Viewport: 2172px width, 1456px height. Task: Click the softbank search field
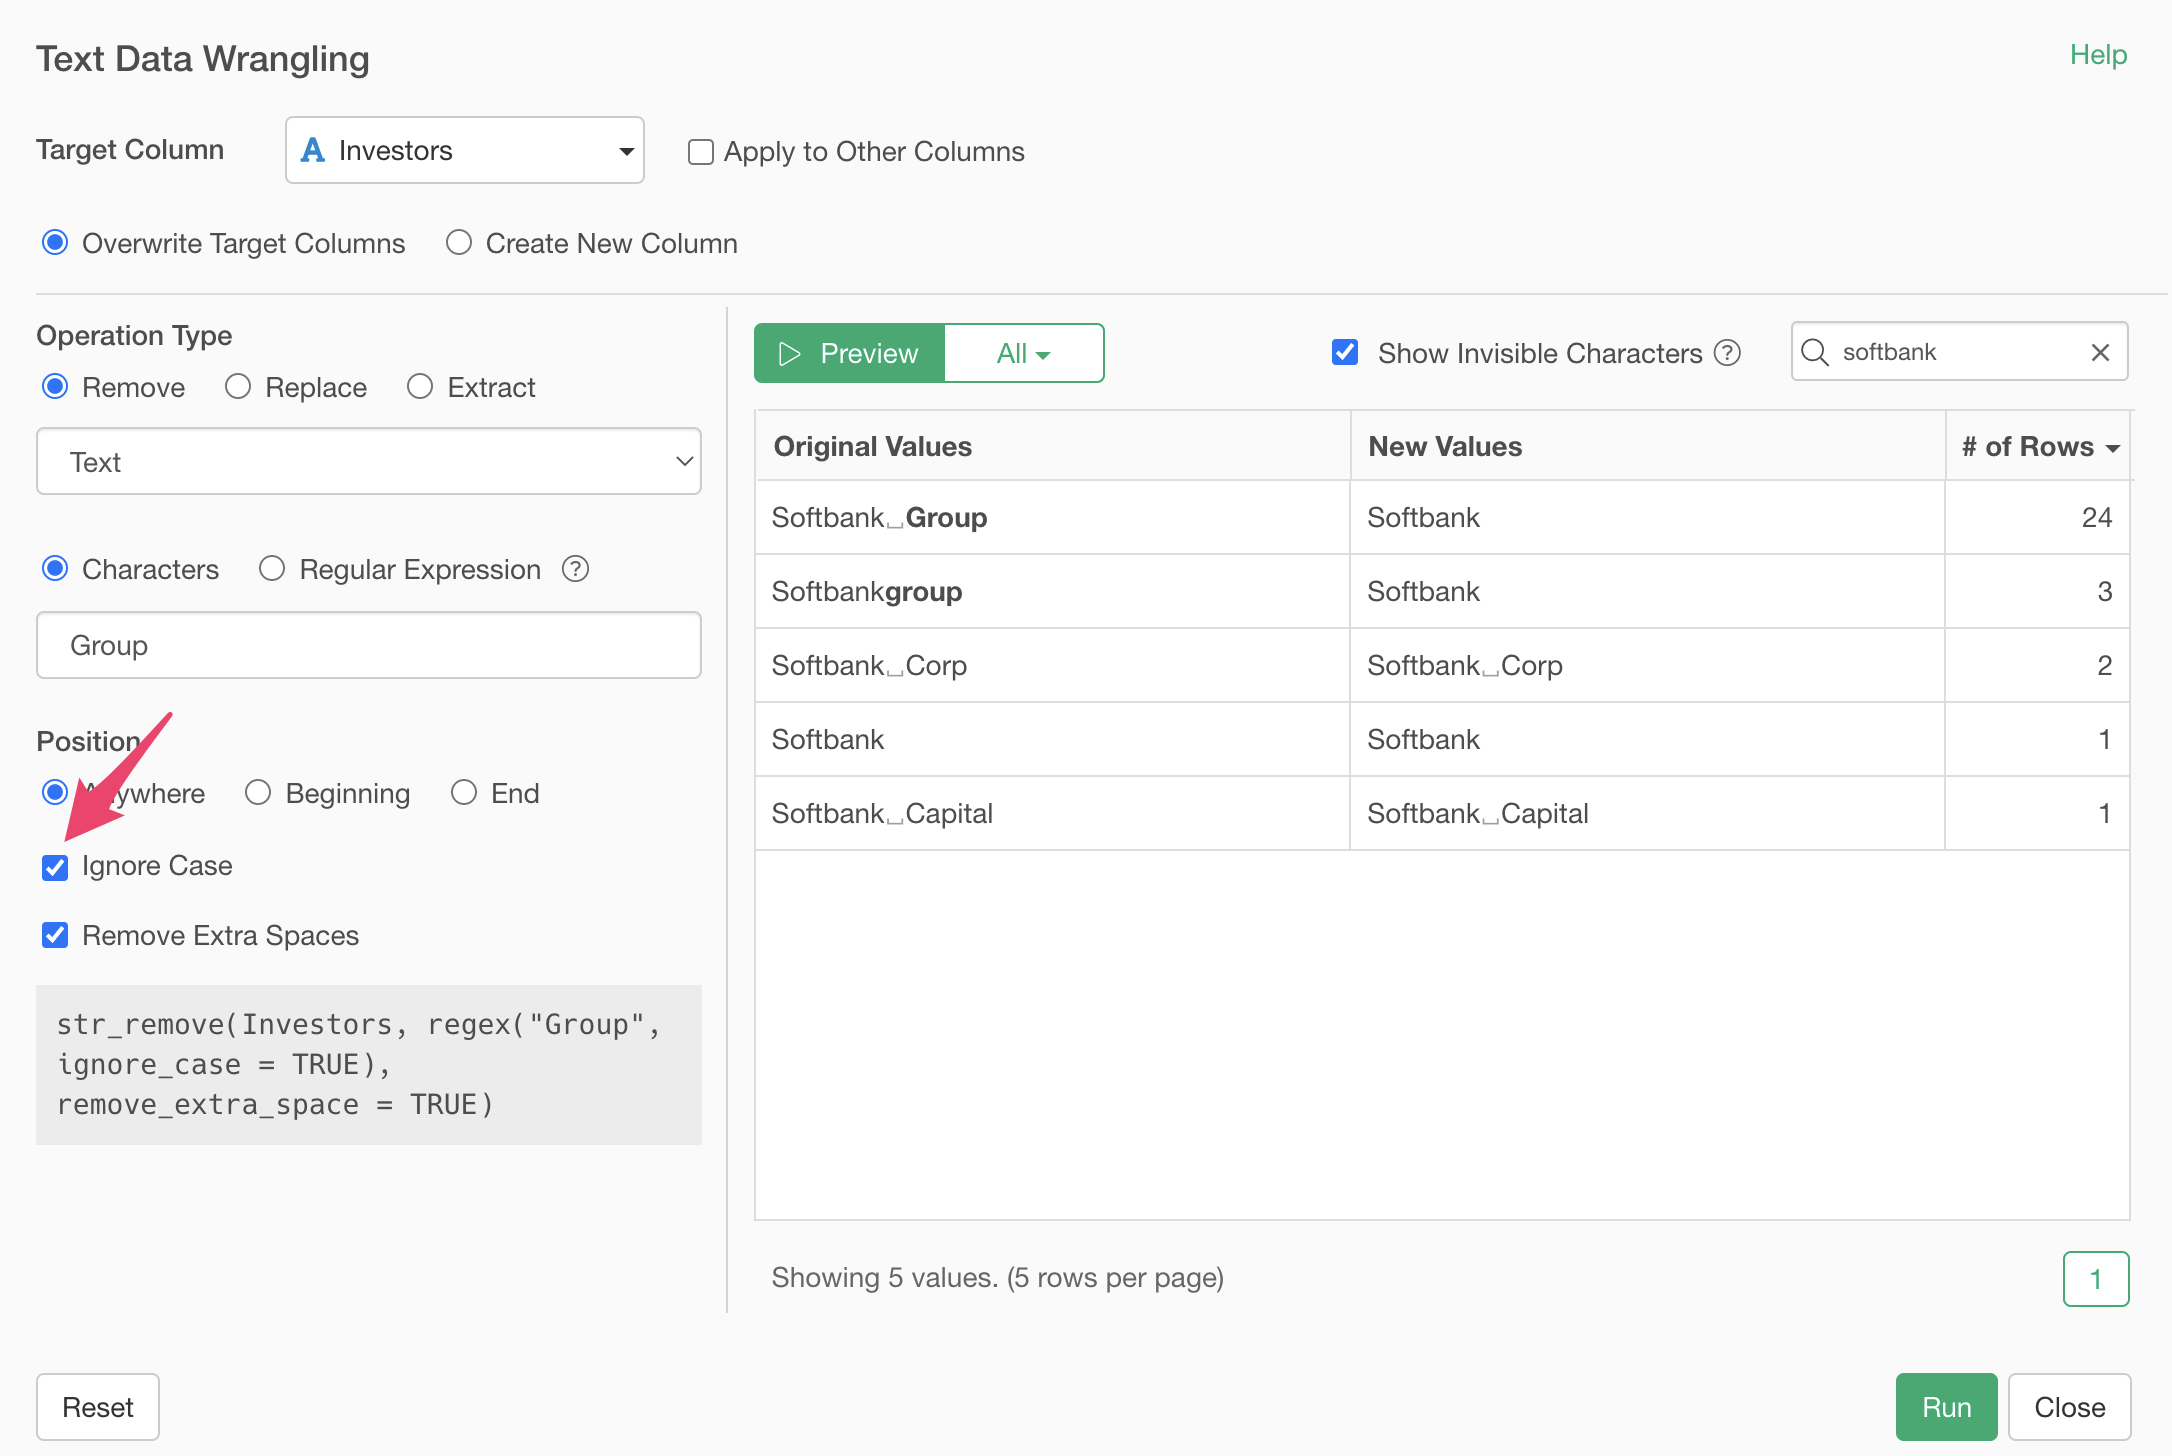1960,352
